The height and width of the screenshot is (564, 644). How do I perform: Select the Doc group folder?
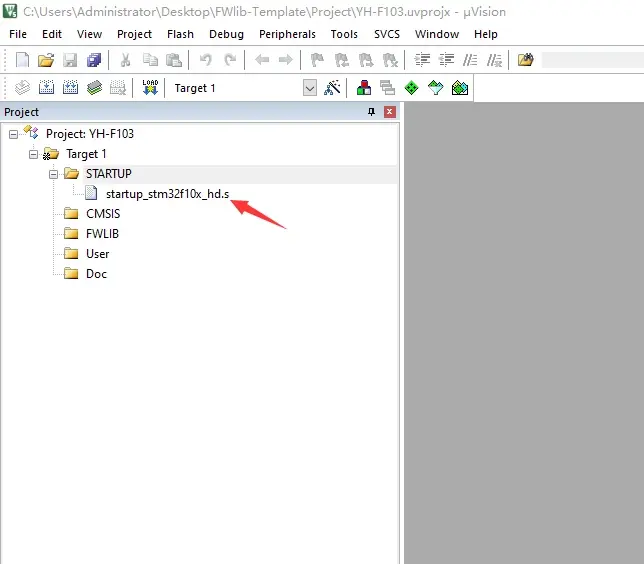coord(97,274)
